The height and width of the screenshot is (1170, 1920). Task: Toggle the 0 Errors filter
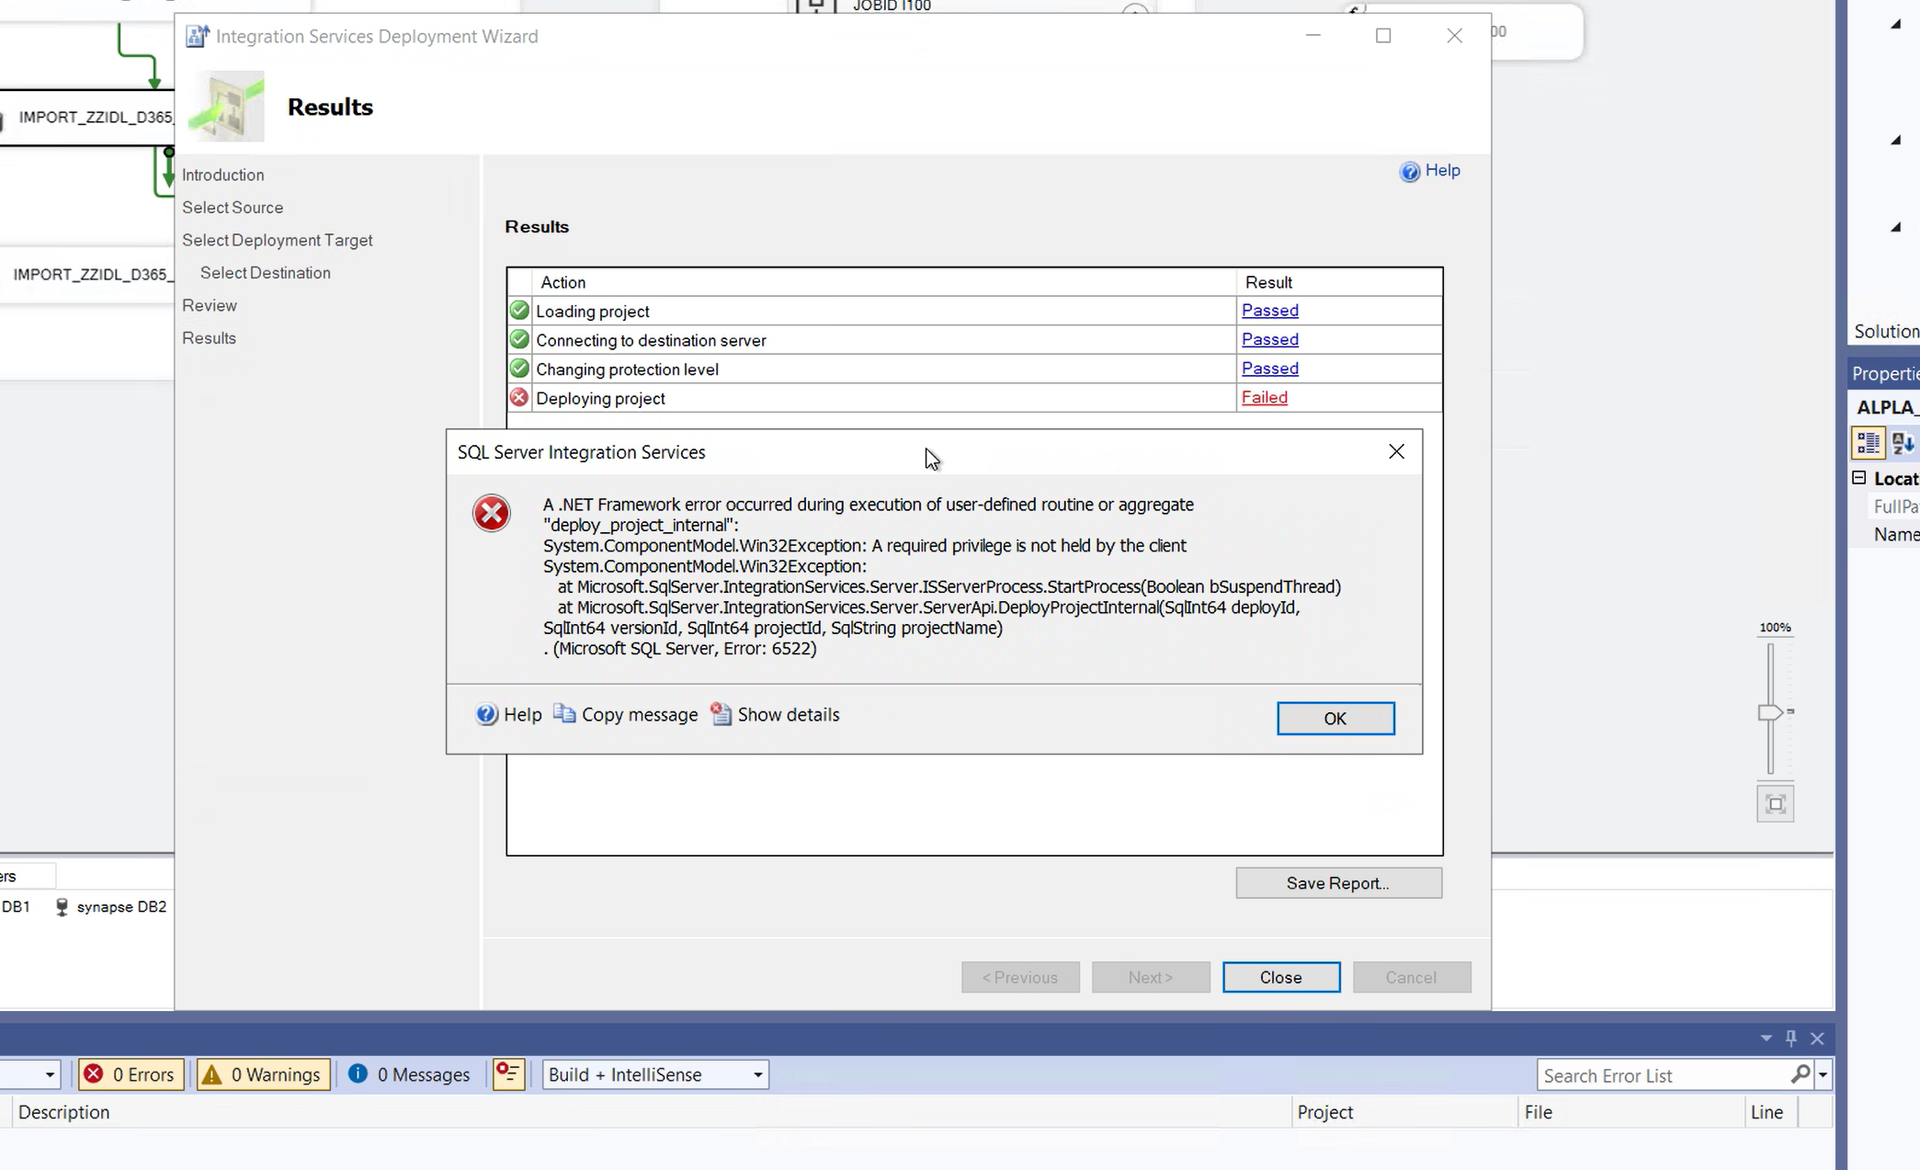click(x=130, y=1074)
